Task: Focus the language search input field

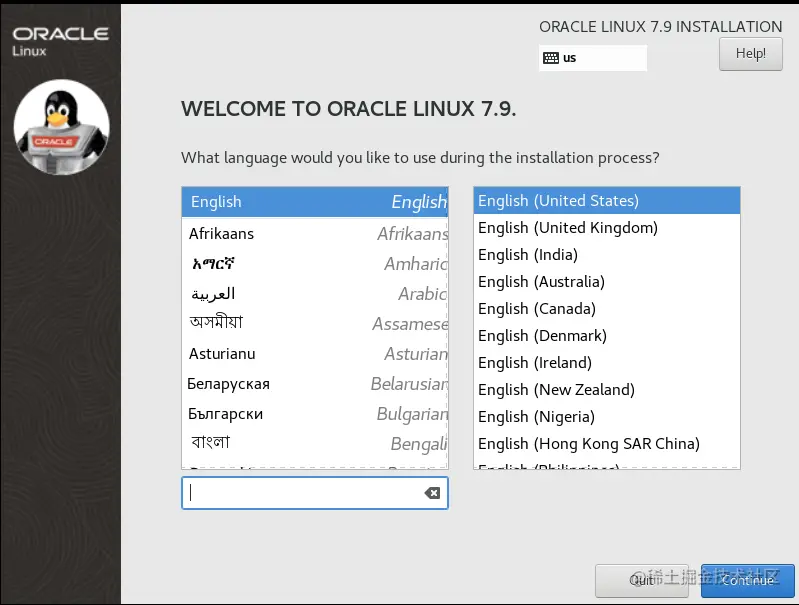Action: (x=315, y=493)
